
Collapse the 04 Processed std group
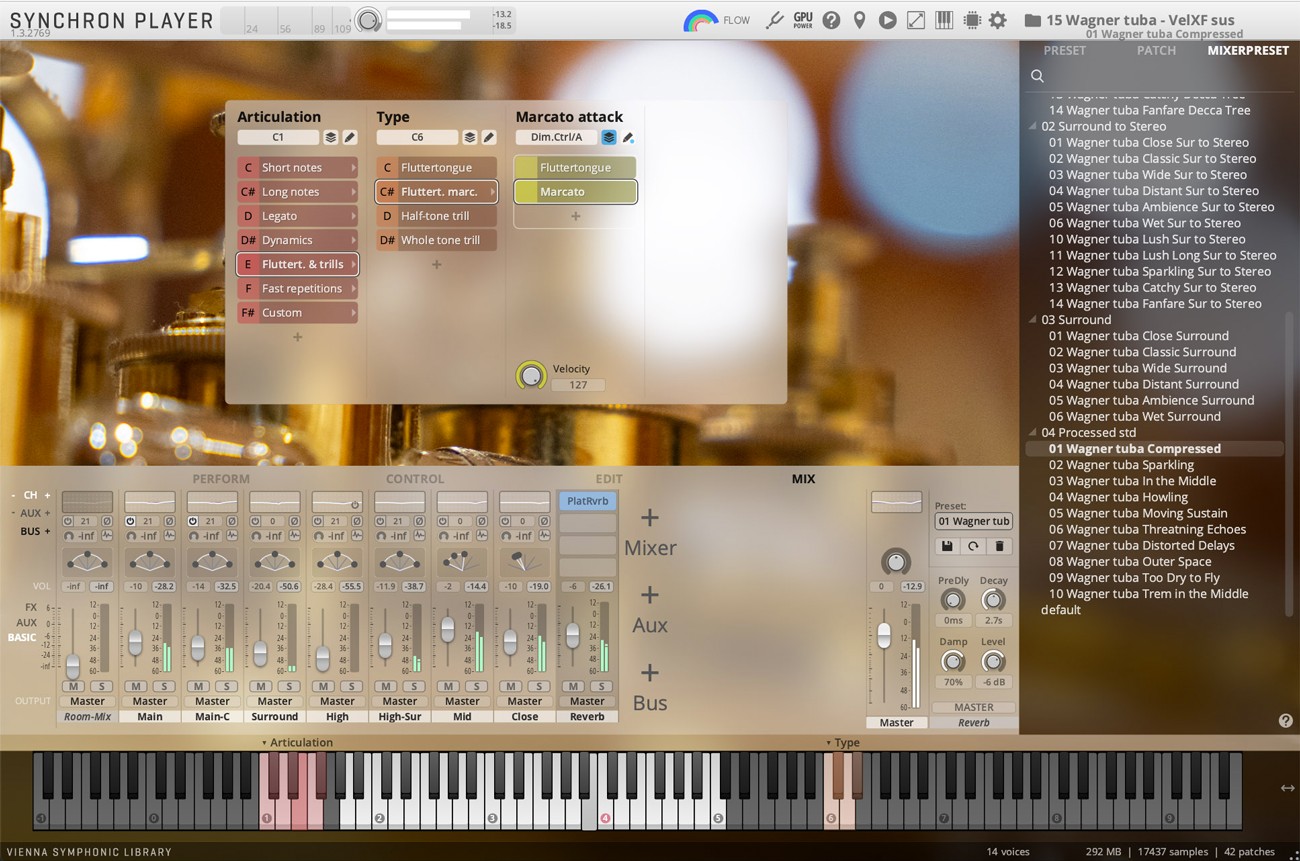[1033, 433]
